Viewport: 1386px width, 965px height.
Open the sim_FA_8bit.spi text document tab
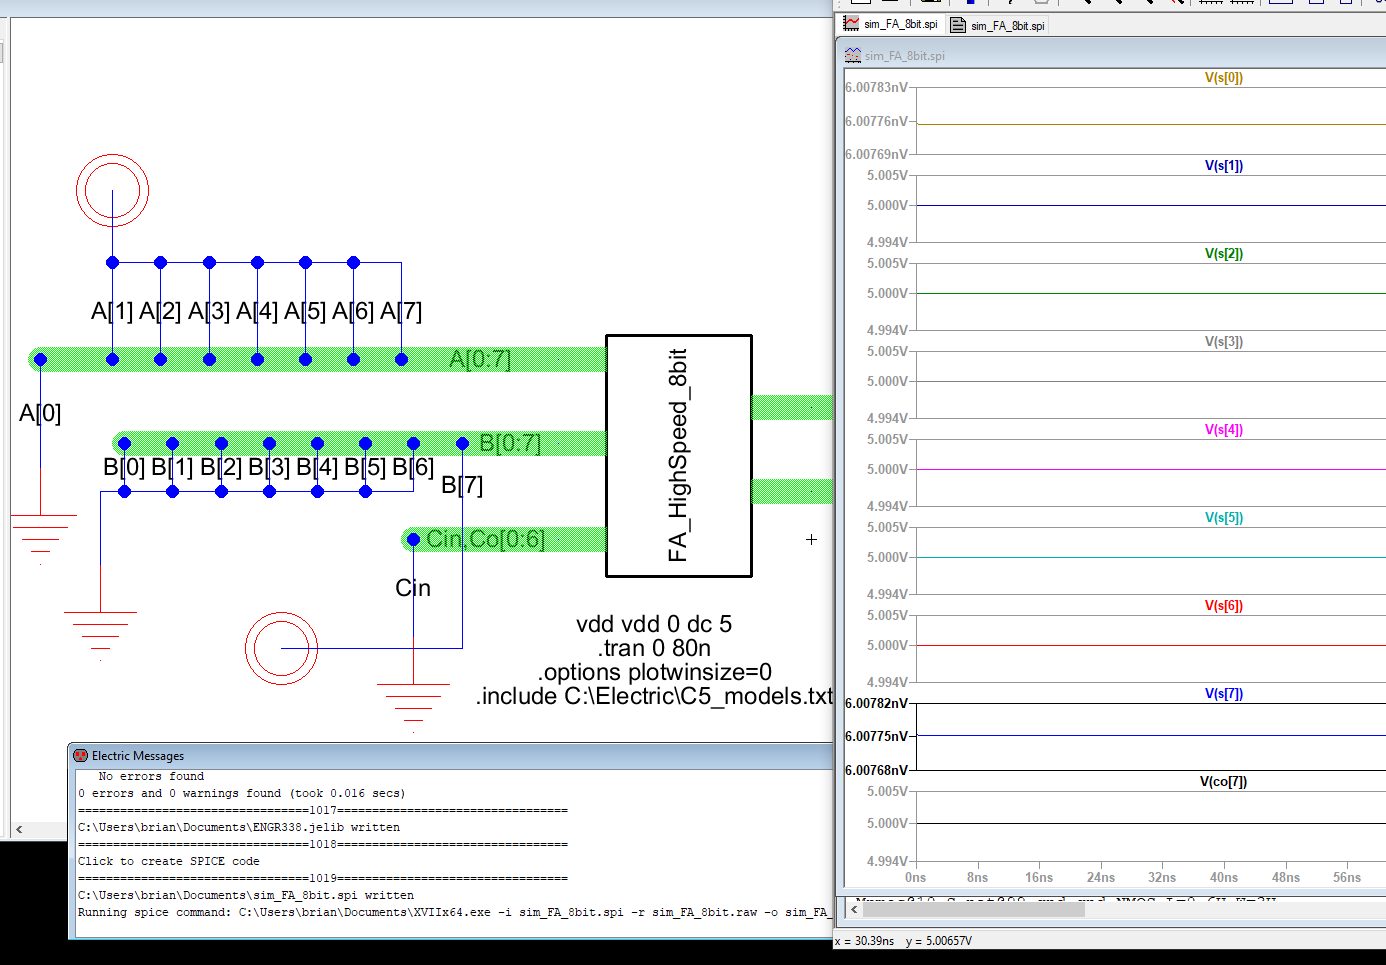point(998,26)
